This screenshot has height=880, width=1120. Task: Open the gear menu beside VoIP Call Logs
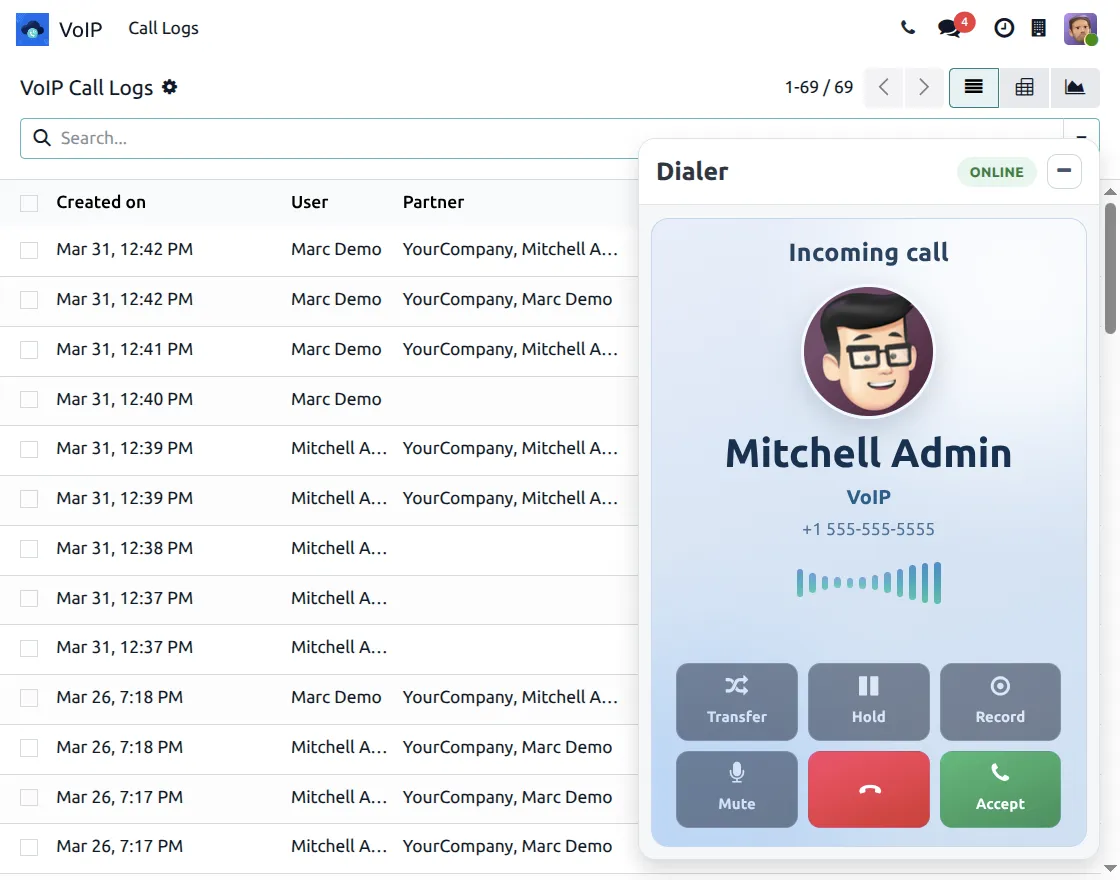pyautogui.click(x=170, y=87)
